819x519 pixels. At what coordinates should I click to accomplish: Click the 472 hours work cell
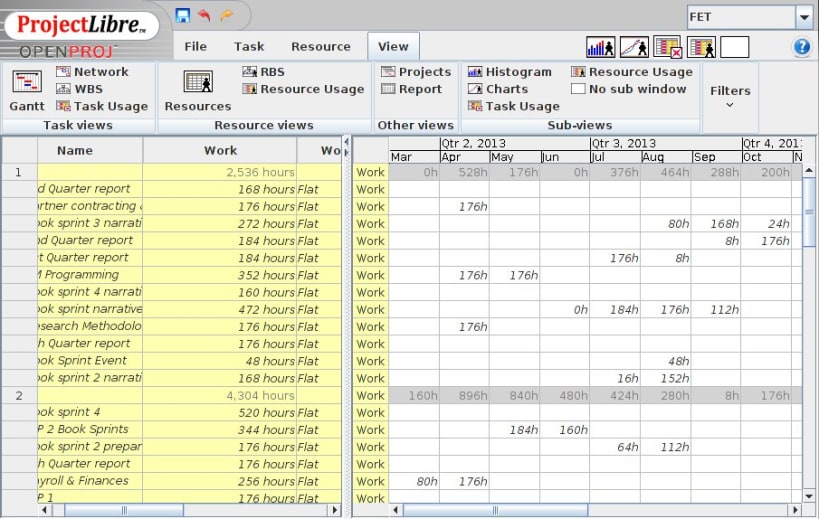point(220,309)
